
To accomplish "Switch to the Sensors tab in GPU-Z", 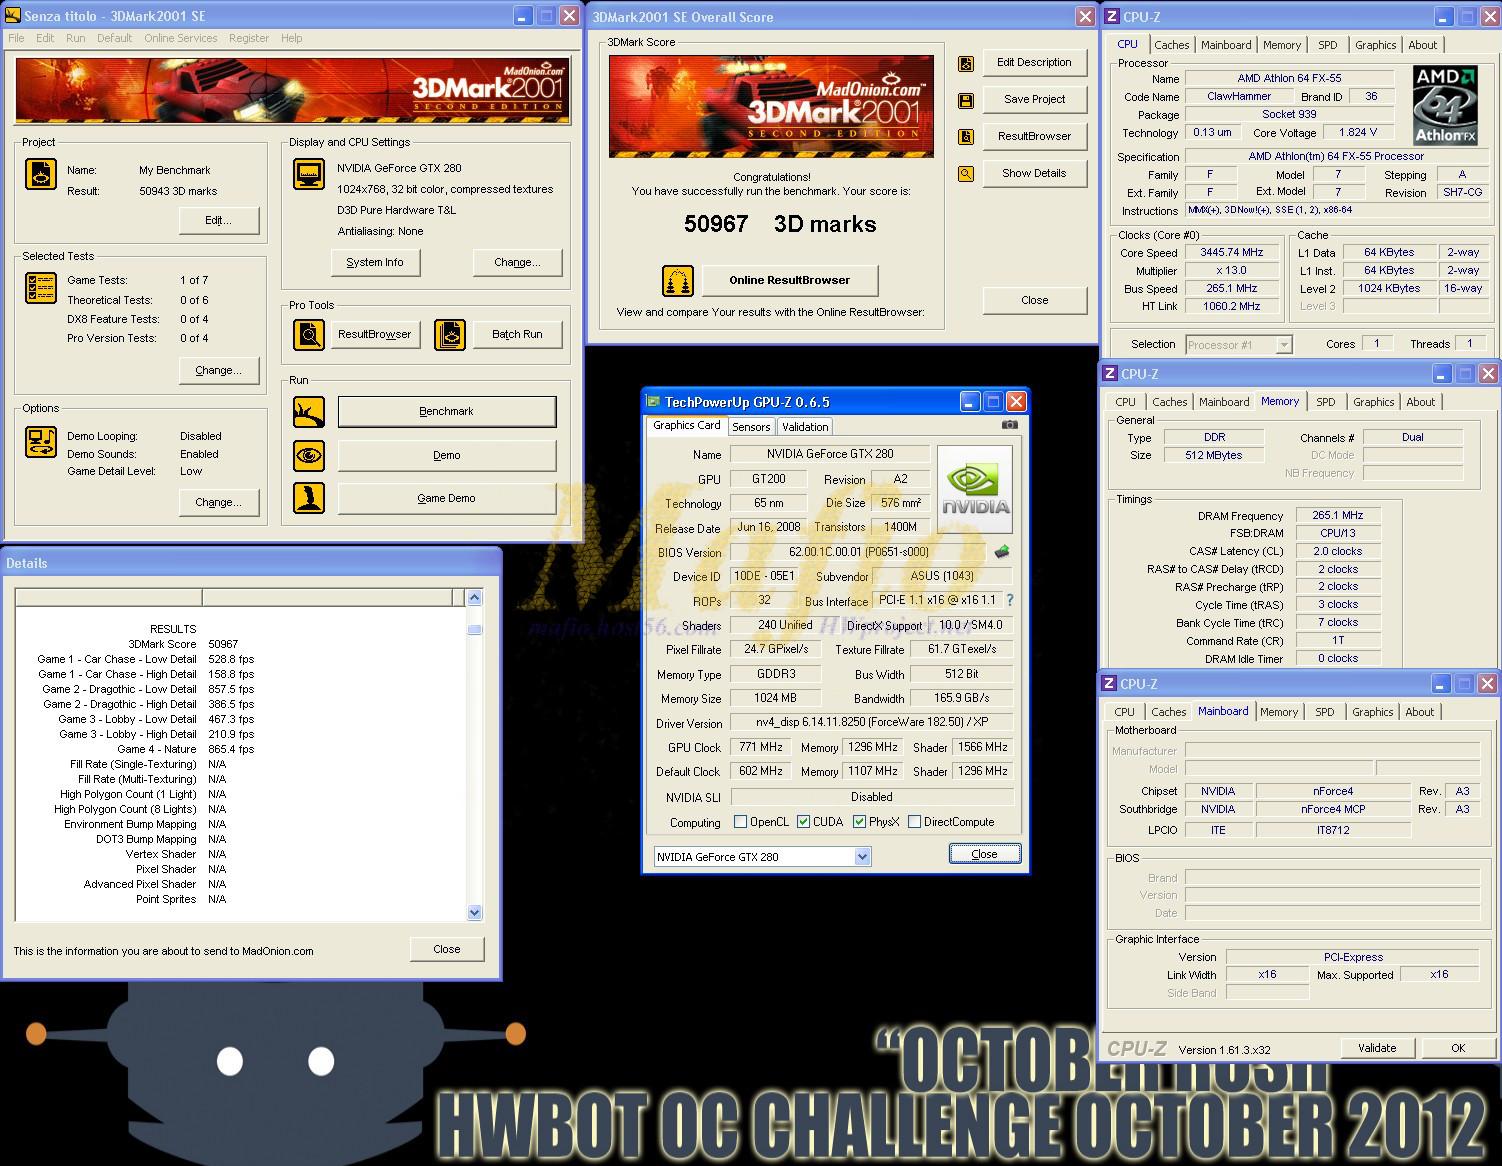I will click(x=751, y=427).
